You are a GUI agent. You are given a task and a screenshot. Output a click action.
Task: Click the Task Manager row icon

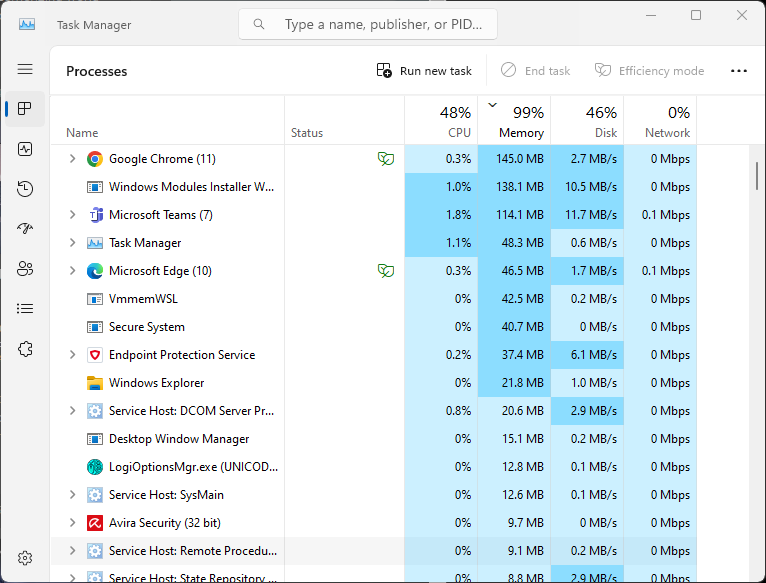95,243
